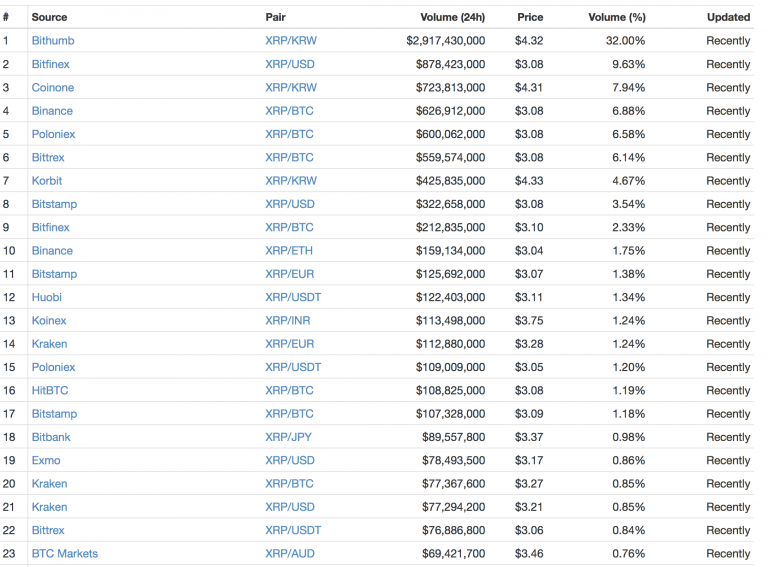Select the $3.28 price in Kraken row 14
Image resolution: width=768 pixels, height=567 pixels.
pos(529,344)
